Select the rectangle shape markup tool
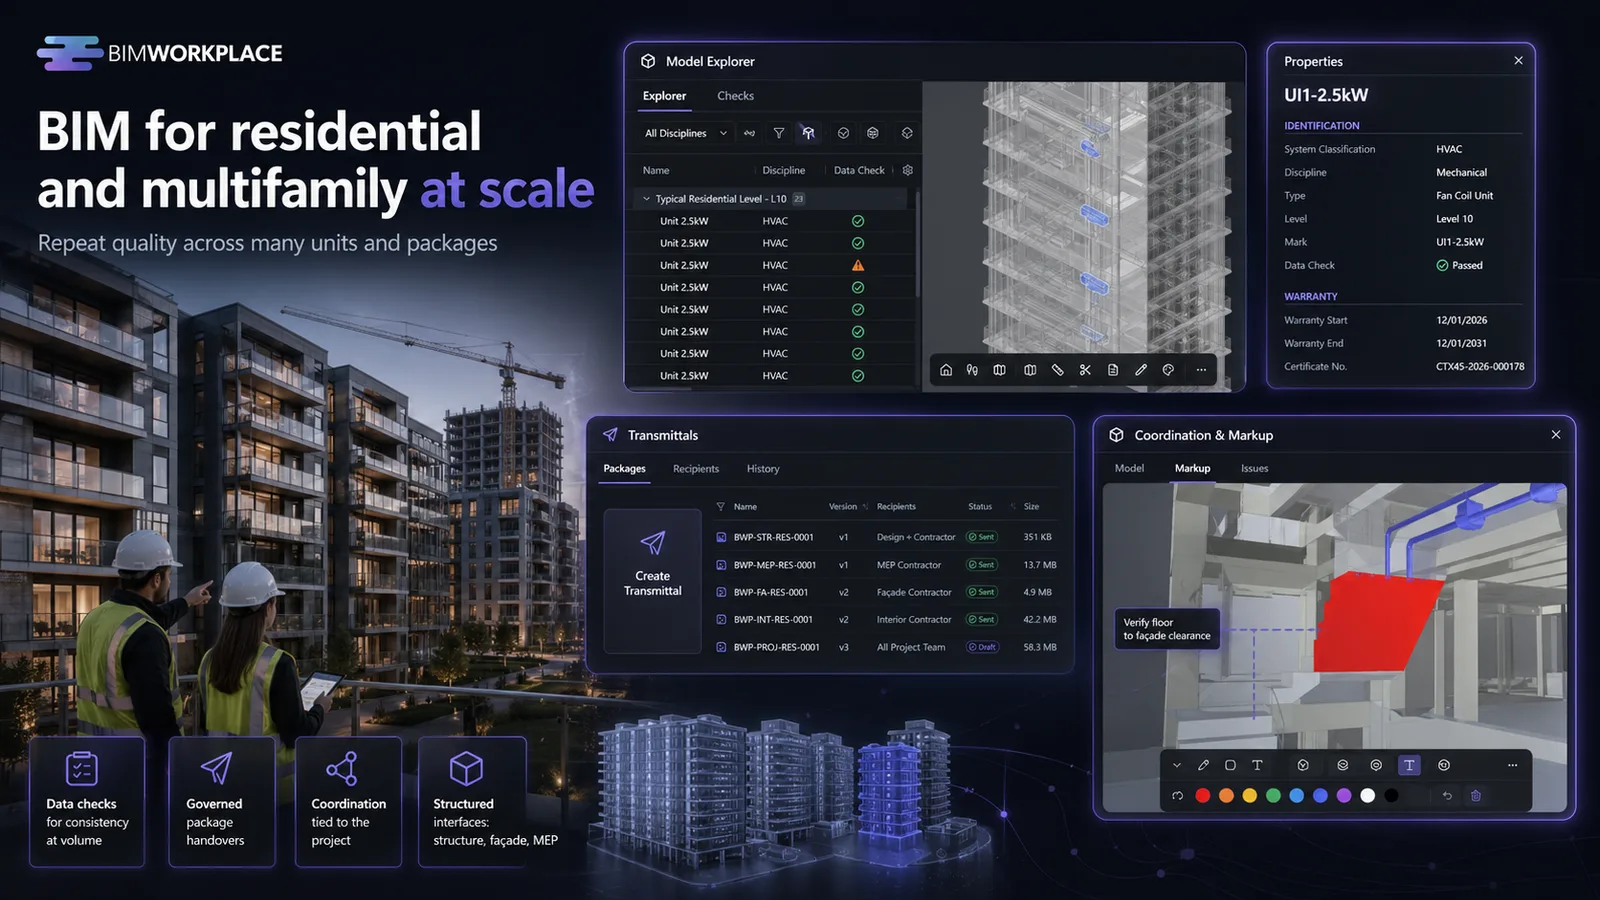Viewport: 1600px width, 900px height. click(1230, 765)
